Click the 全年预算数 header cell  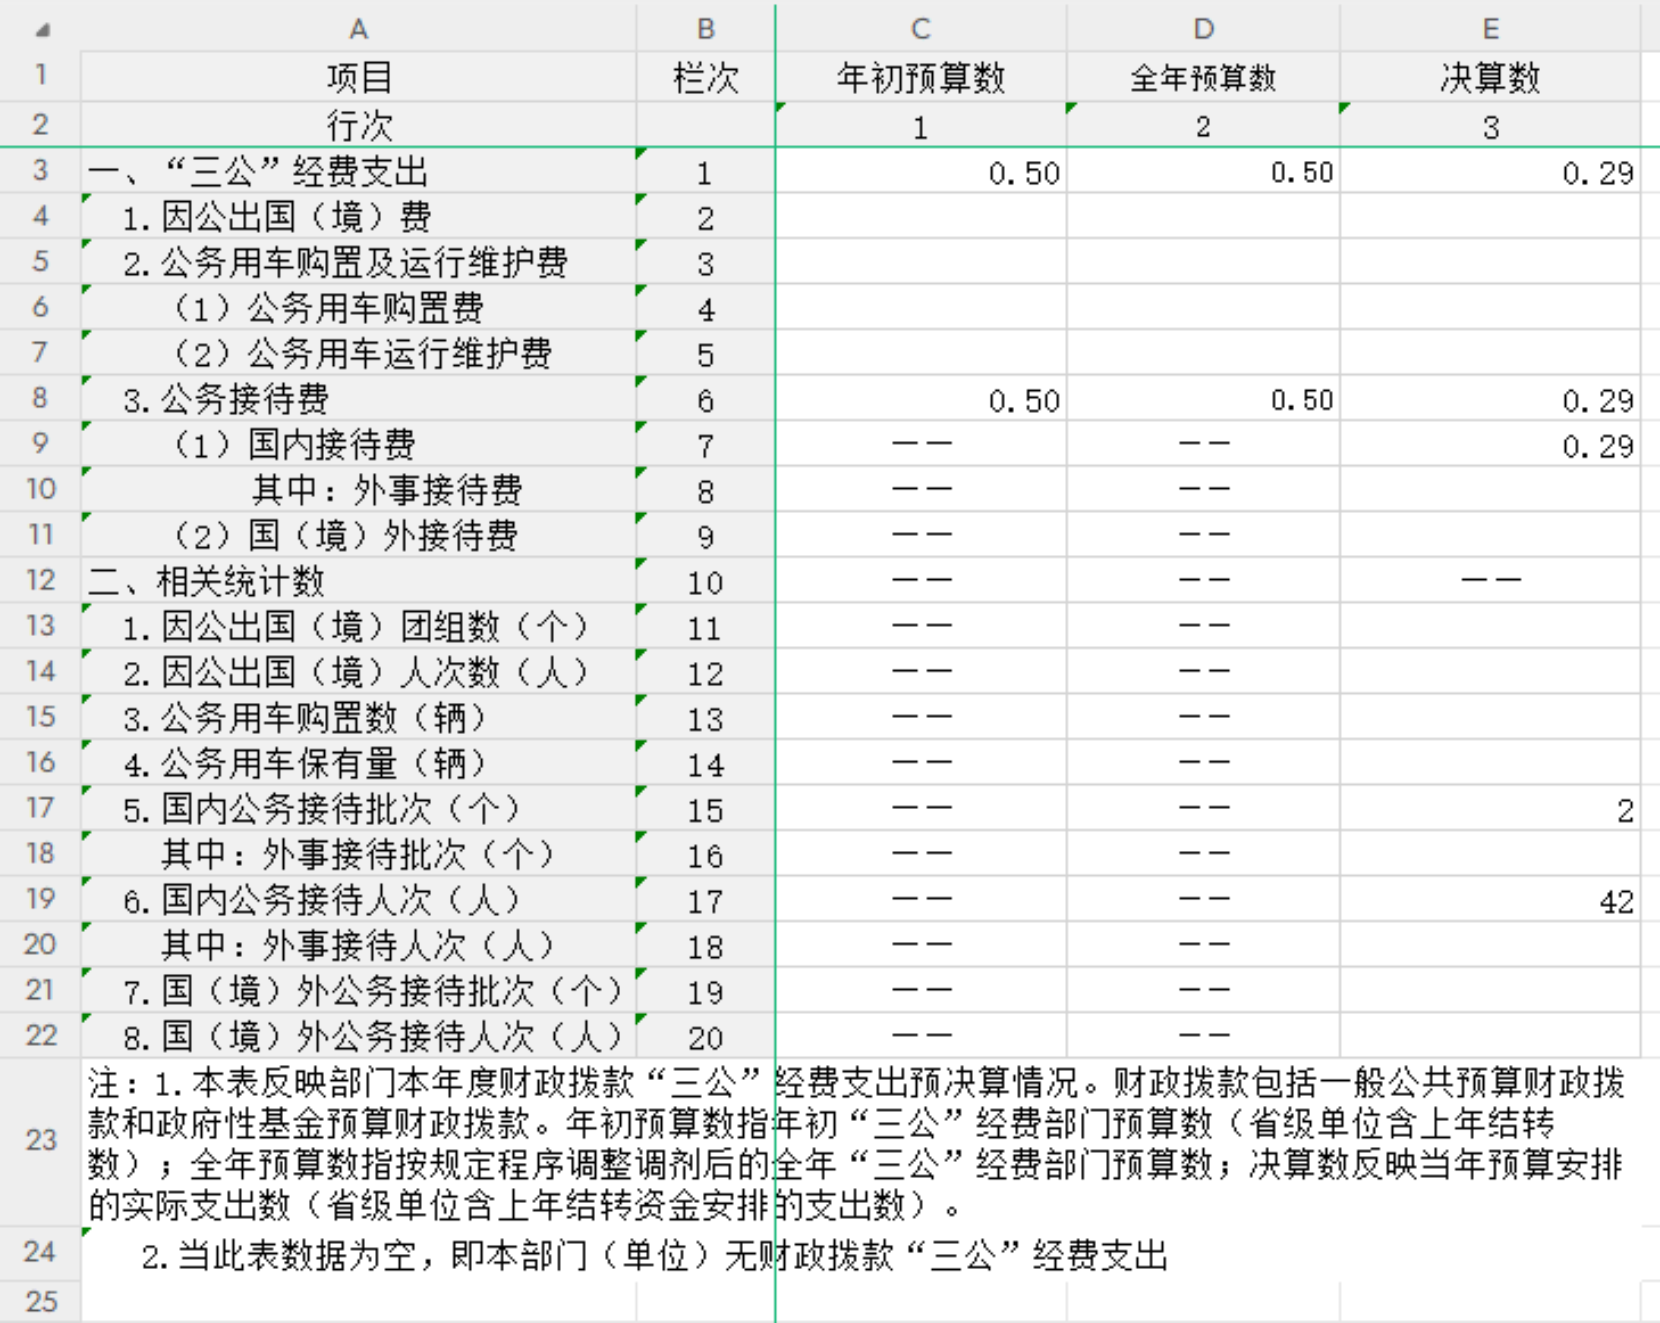pos(1203,77)
